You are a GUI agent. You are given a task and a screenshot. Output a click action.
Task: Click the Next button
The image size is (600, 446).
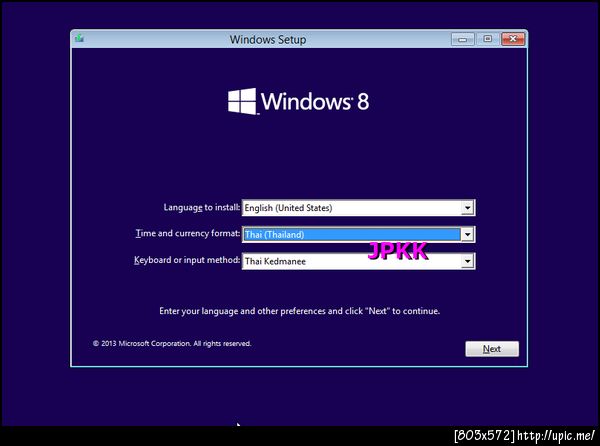pos(492,349)
